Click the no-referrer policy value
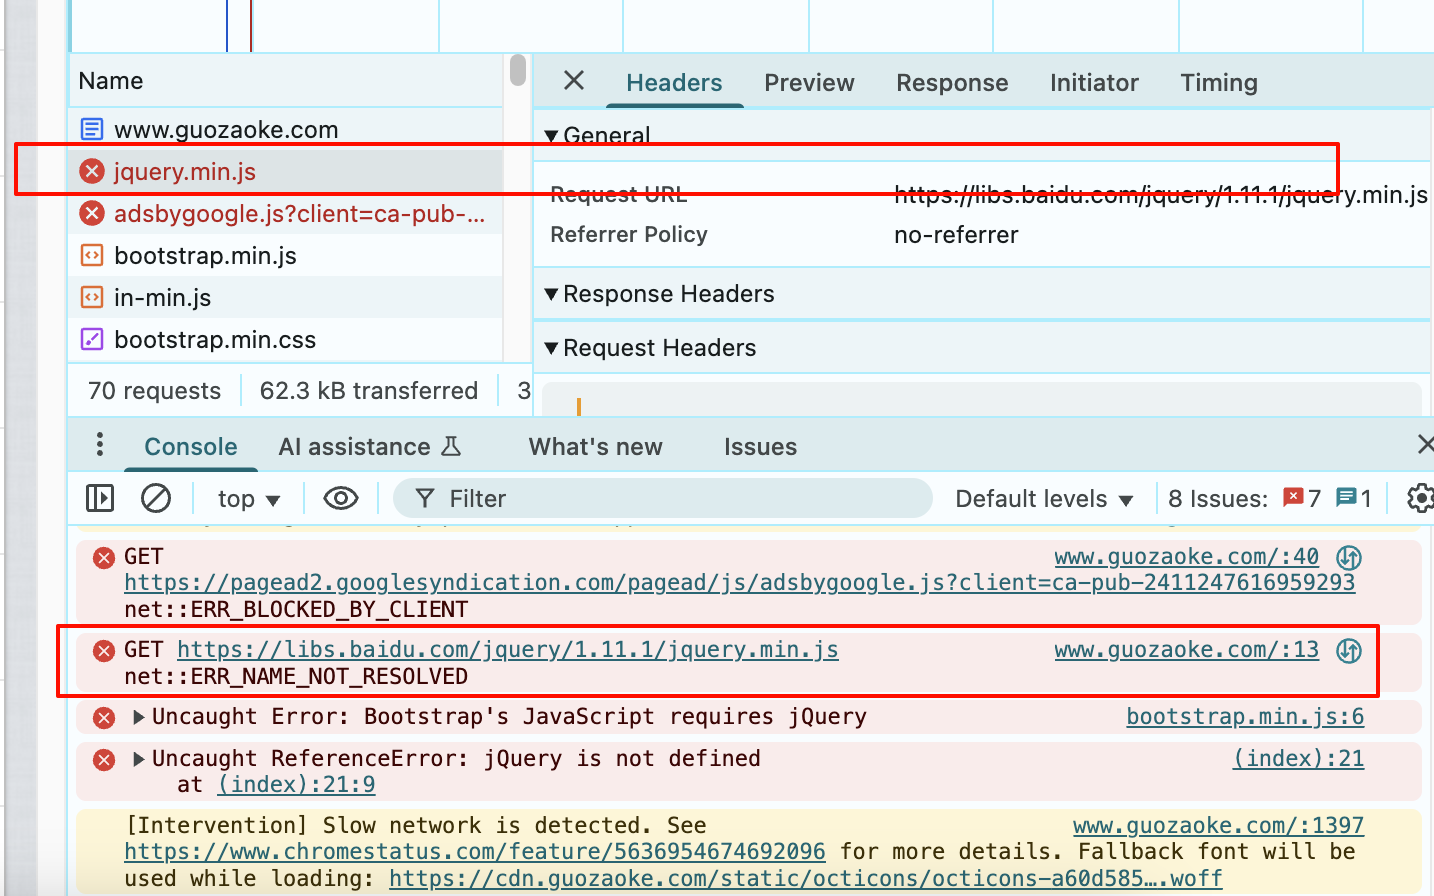Viewport: 1434px width, 896px height. pos(956,235)
